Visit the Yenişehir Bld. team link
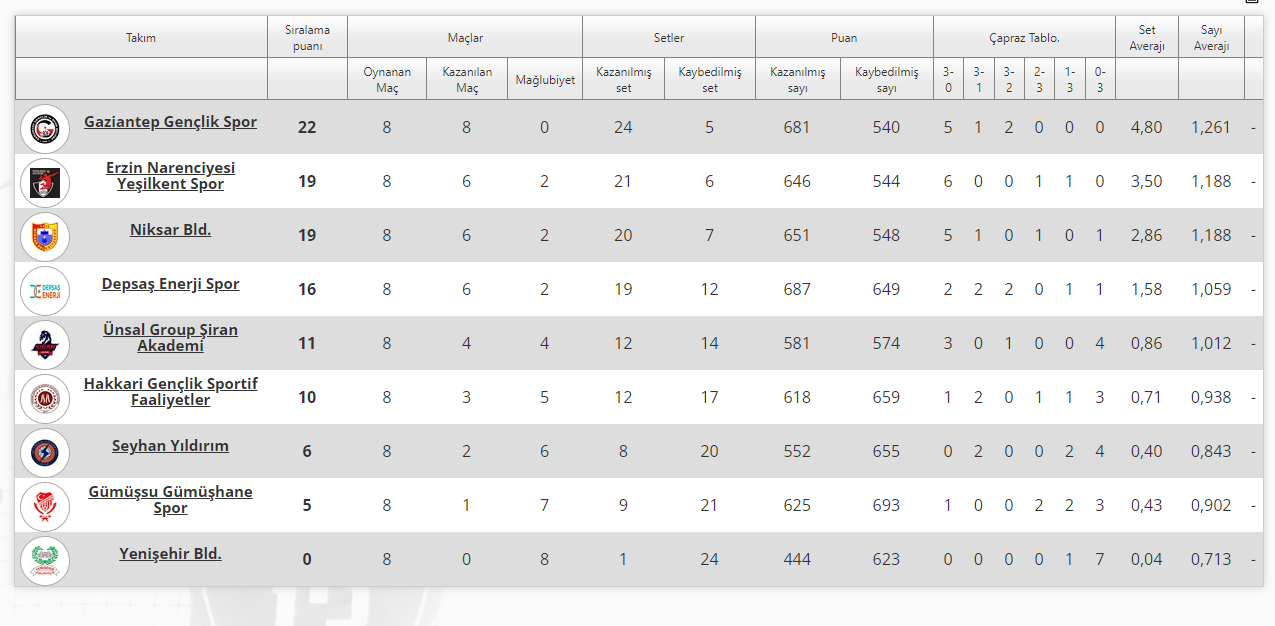 point(170,554)
